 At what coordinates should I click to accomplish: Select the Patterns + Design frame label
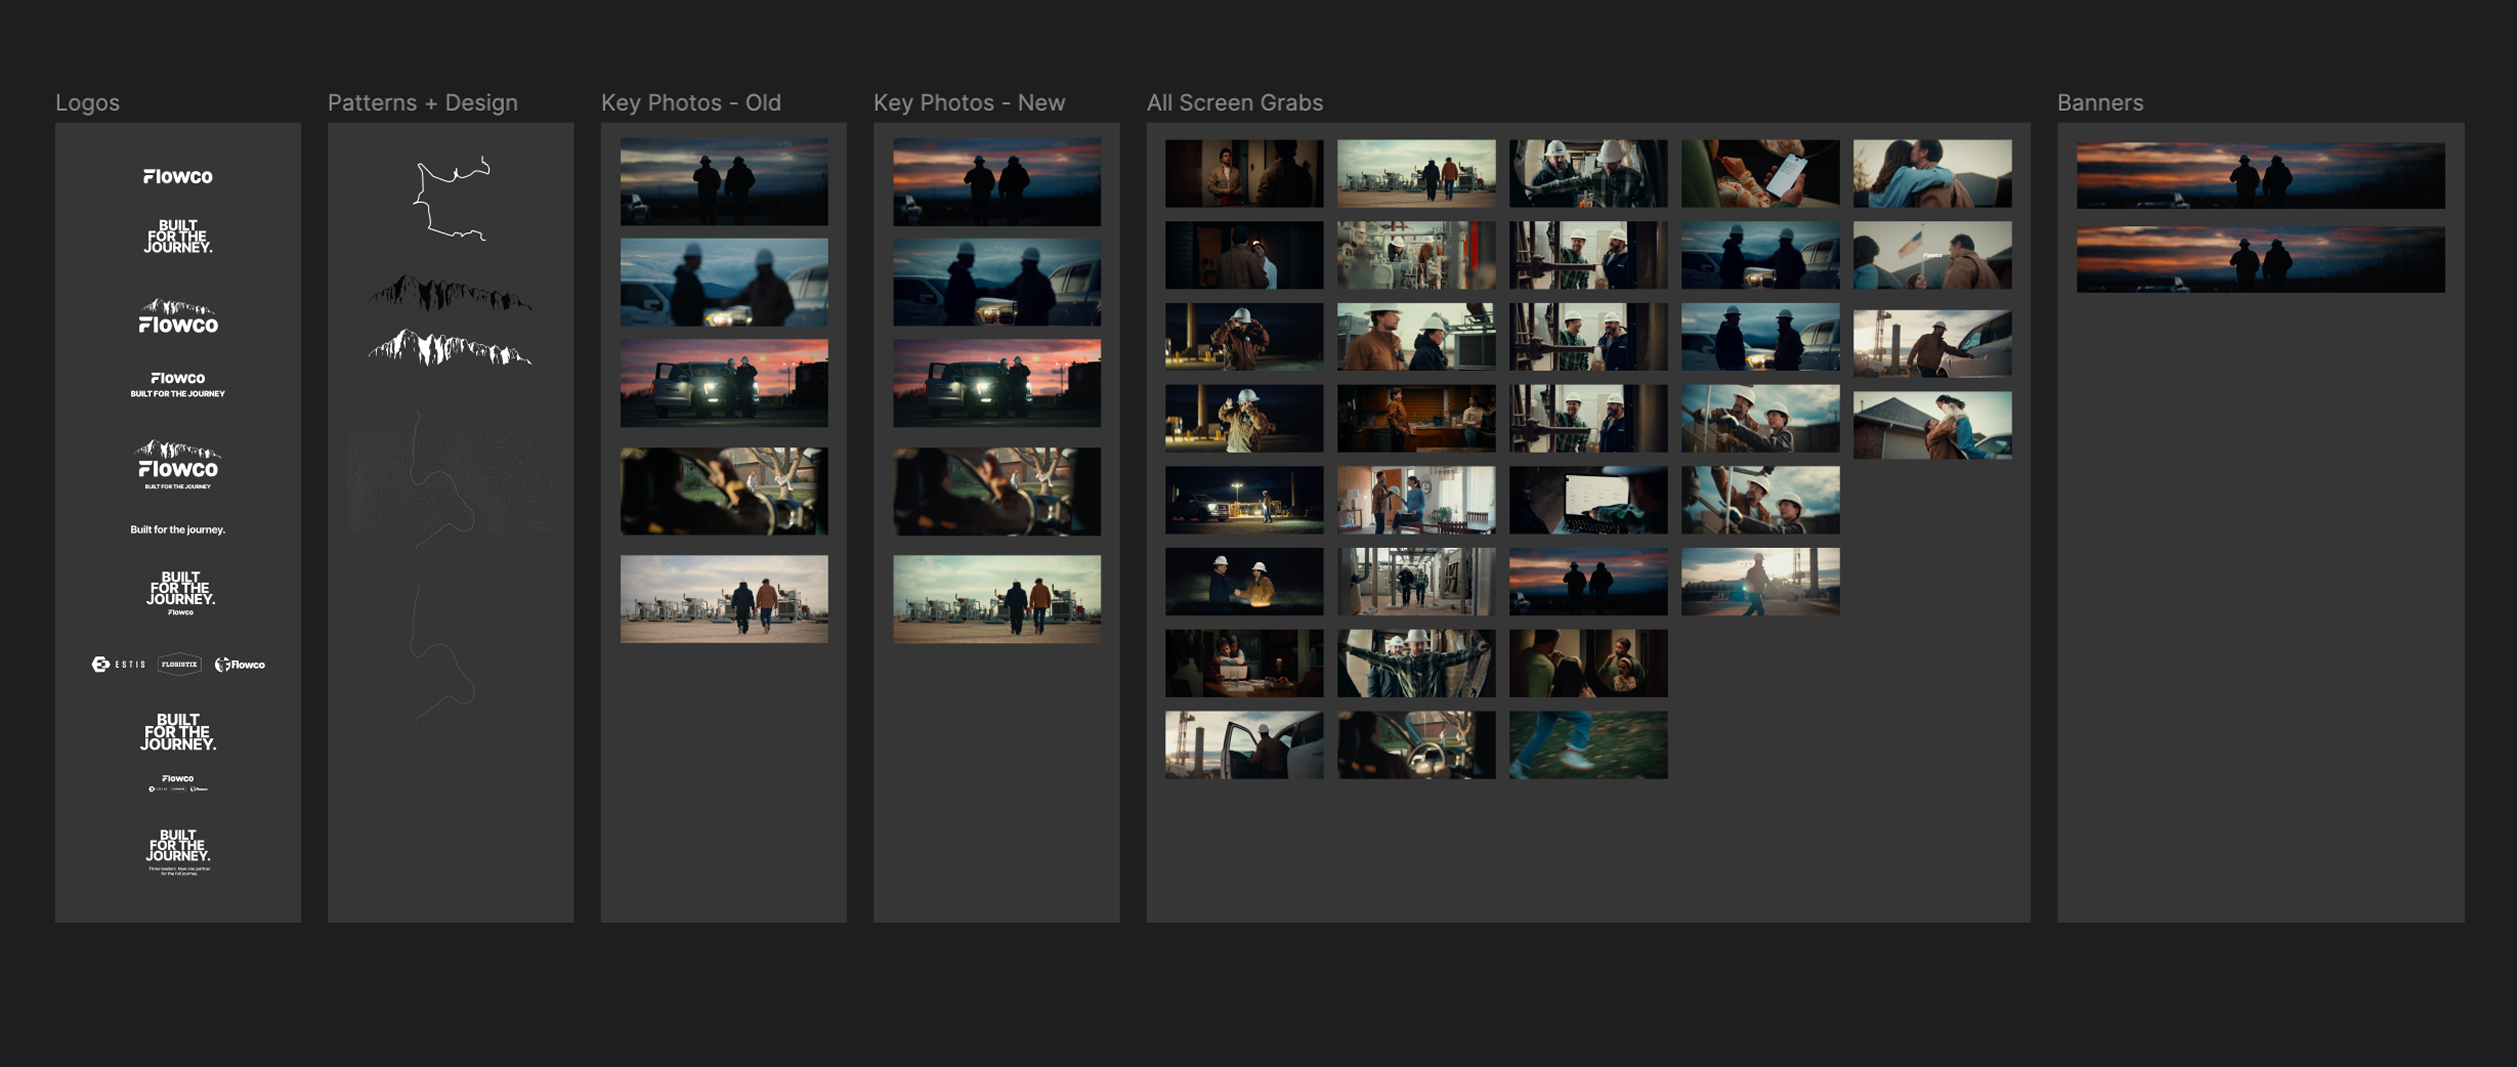point(423,102)
